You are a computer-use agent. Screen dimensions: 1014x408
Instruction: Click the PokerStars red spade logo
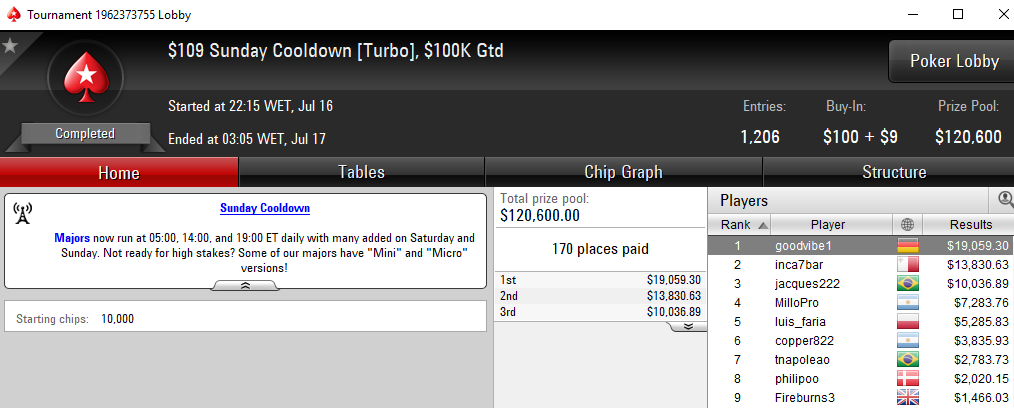(85, 78)
